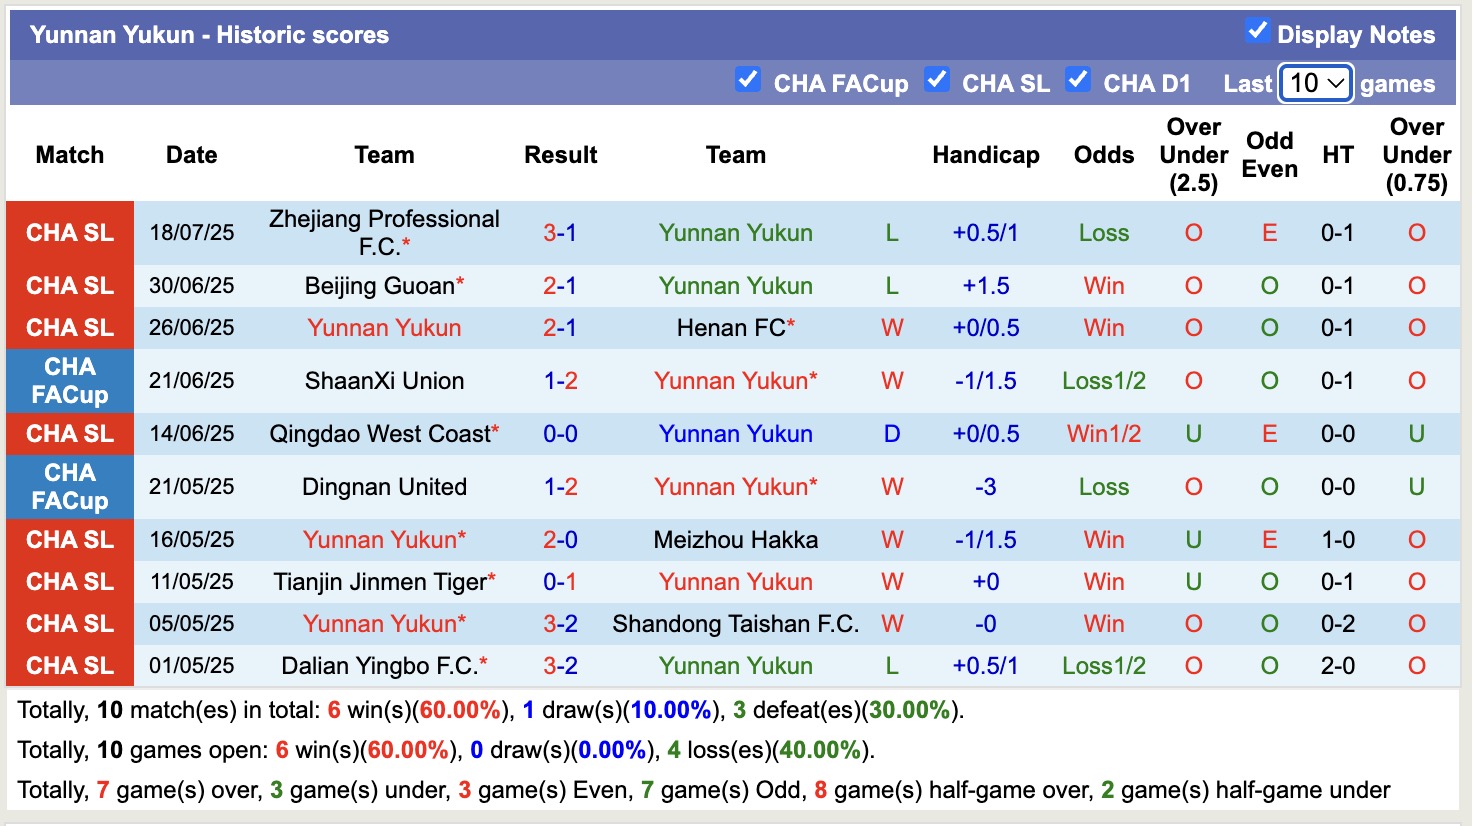Click the 3-1 result in the first row

pos(560,232)
